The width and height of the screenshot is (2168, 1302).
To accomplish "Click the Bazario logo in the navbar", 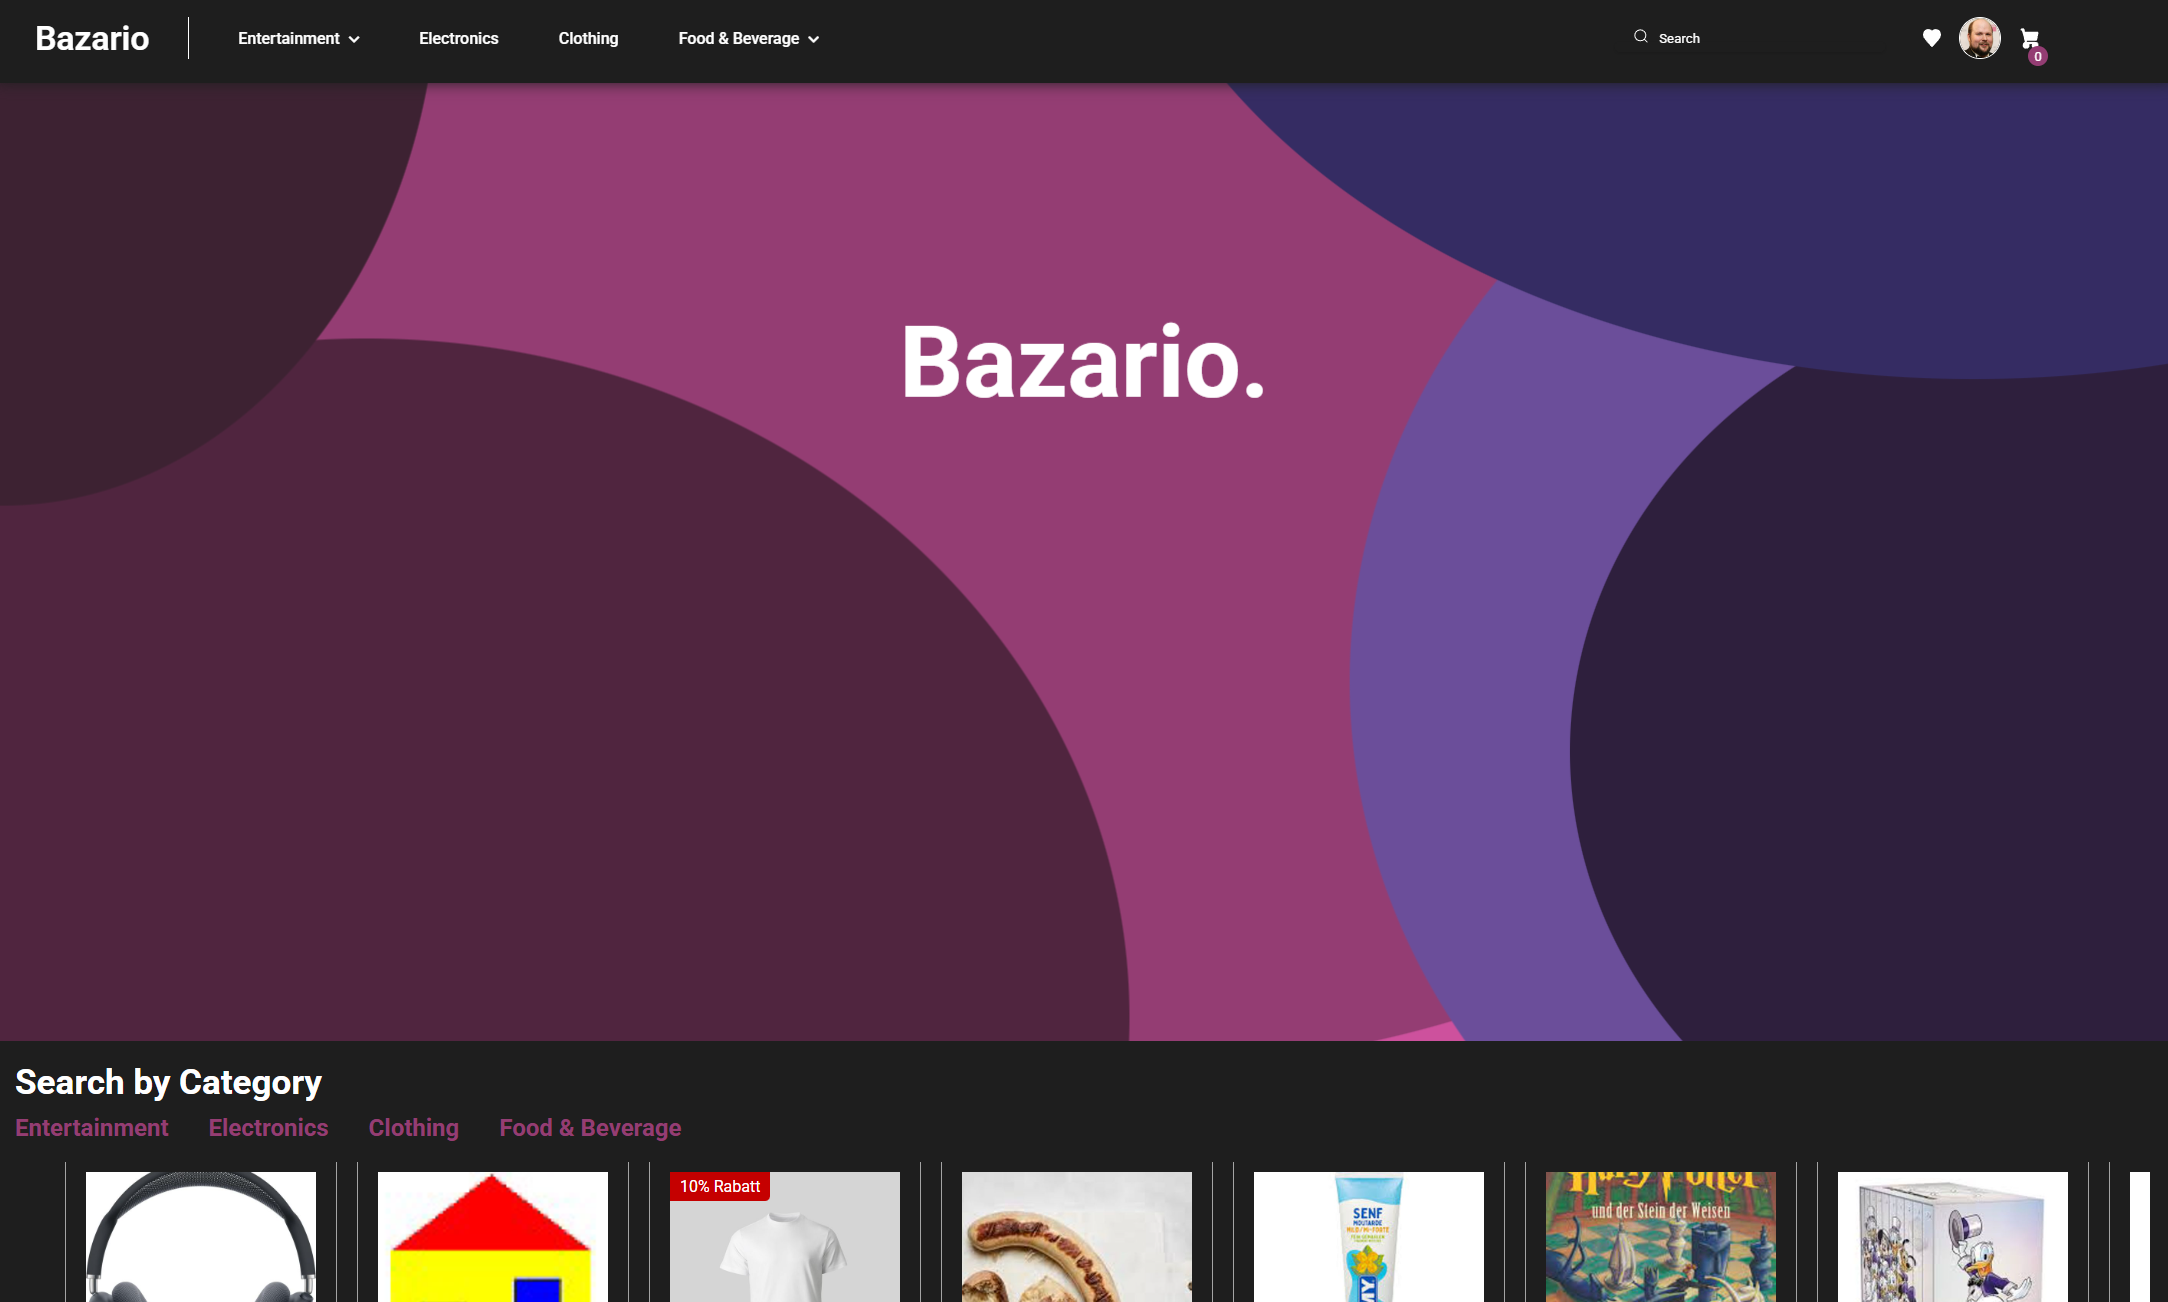I will pyautogui.click(x=92, y=38).
